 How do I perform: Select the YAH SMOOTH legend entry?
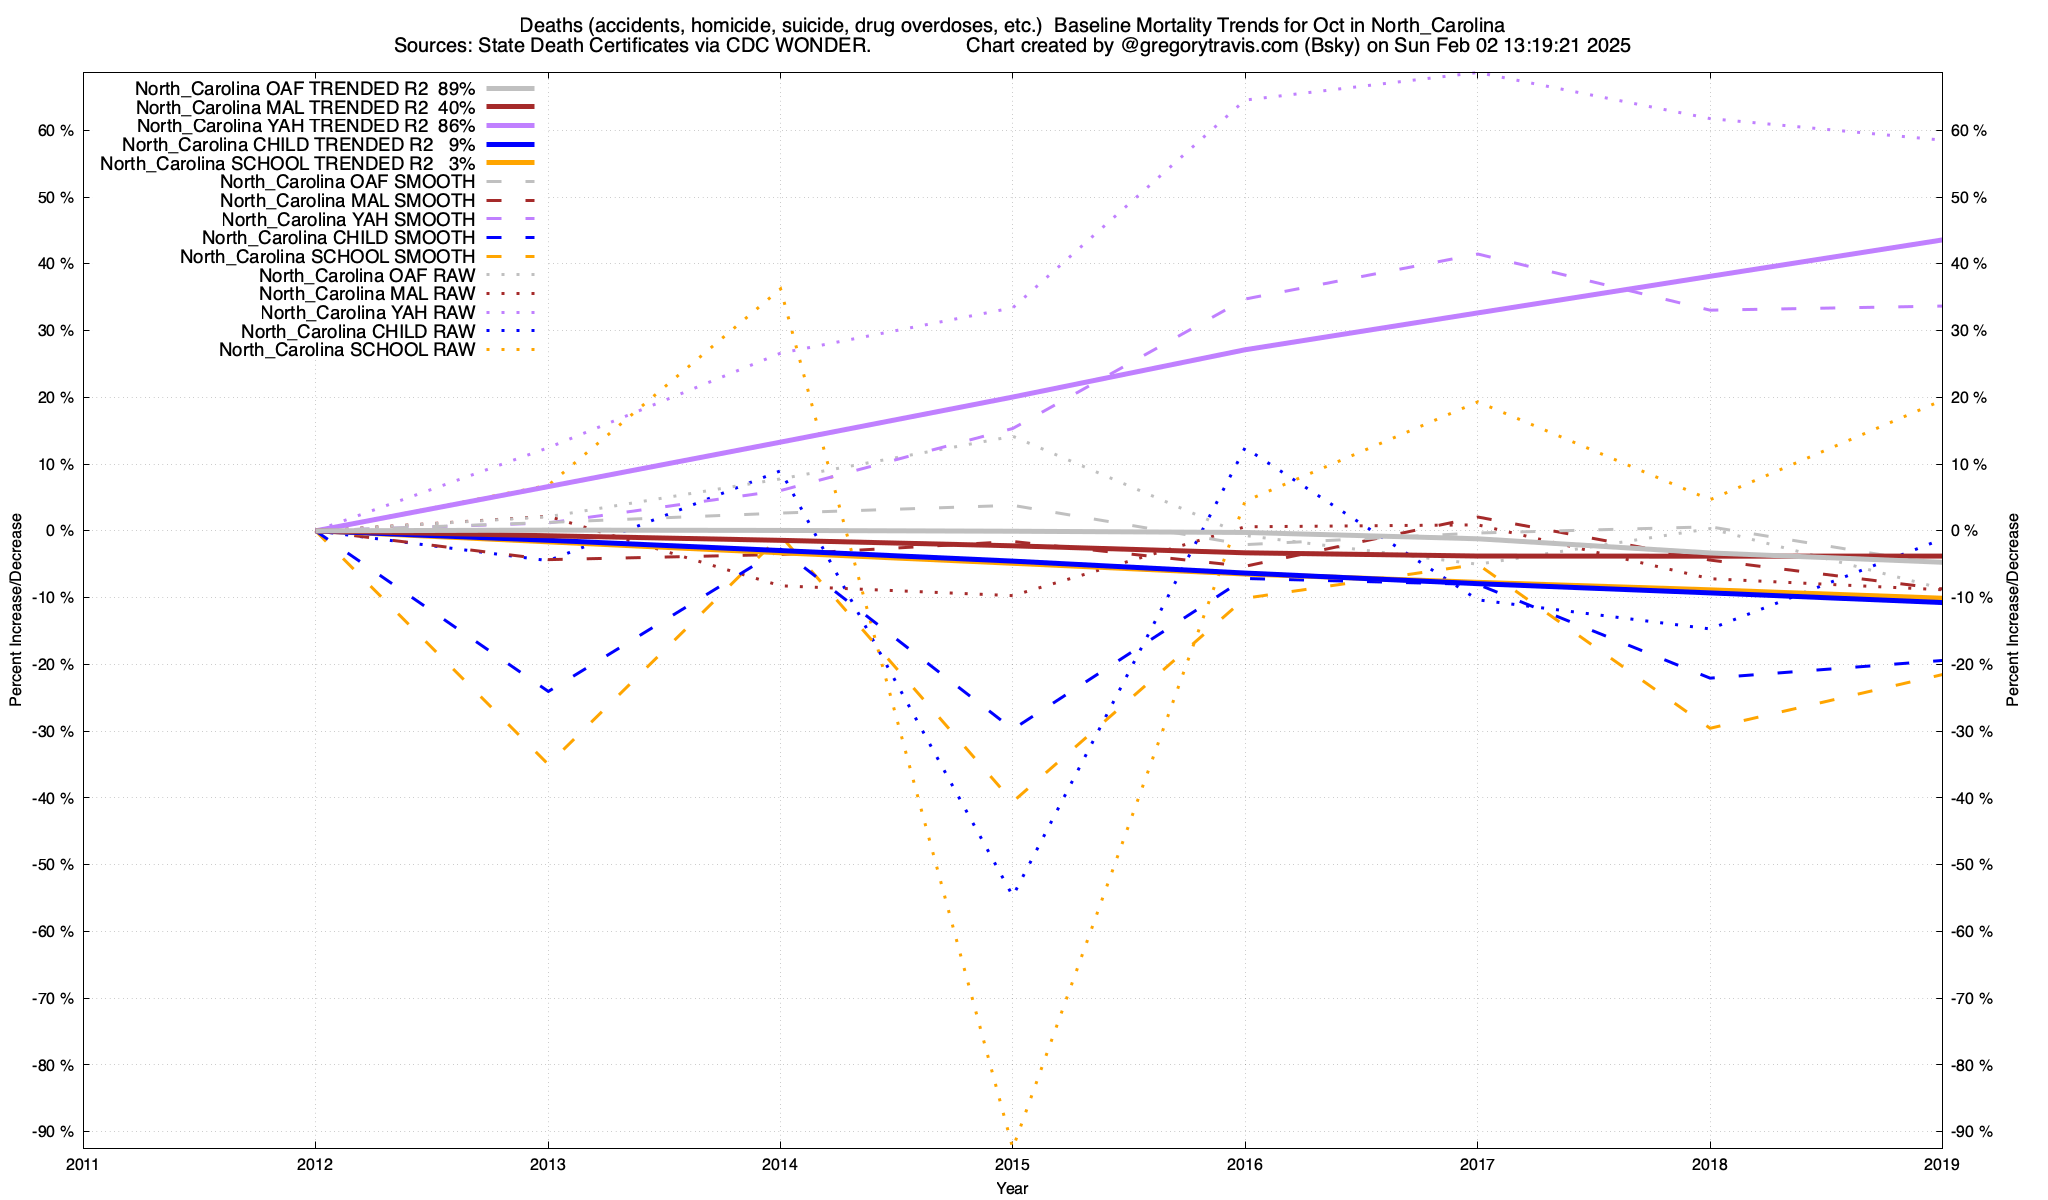tap(348, 219)
